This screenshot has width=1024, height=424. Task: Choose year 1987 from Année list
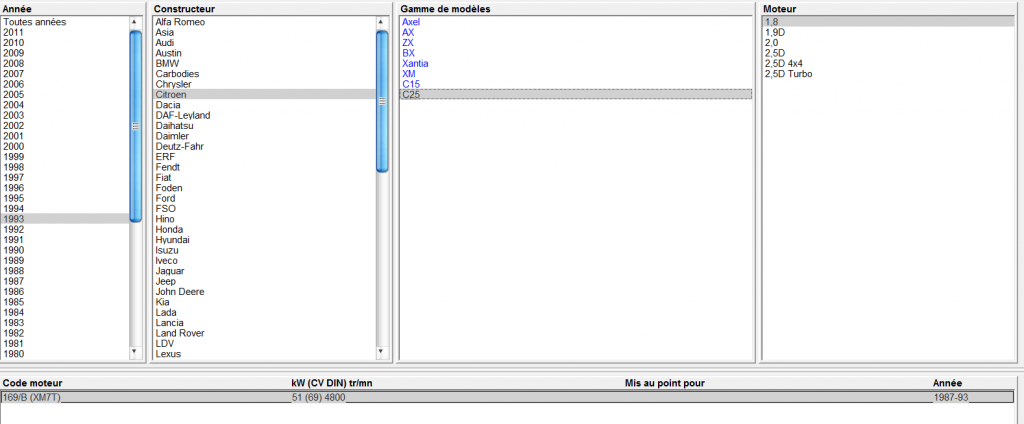coord(14,281)
